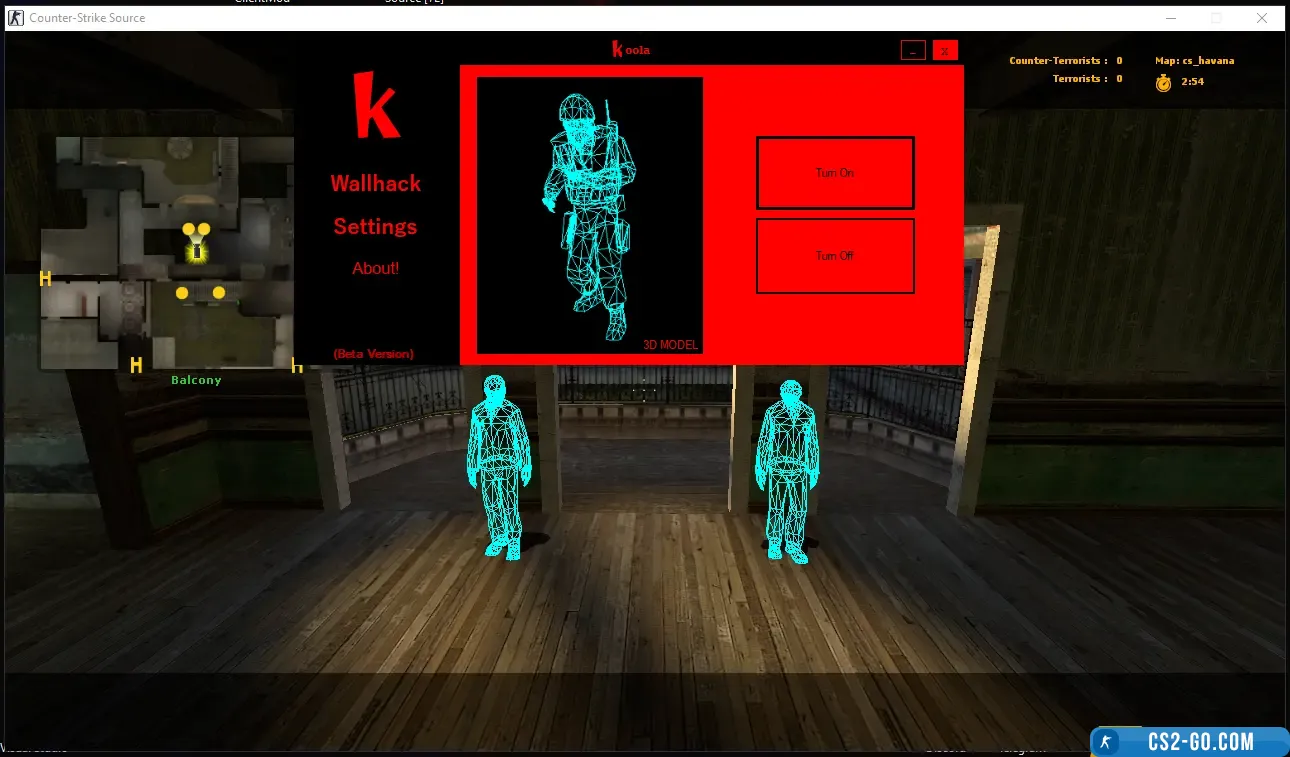Open the About! page
1290x757 pixels.
(x=375, y=269)
